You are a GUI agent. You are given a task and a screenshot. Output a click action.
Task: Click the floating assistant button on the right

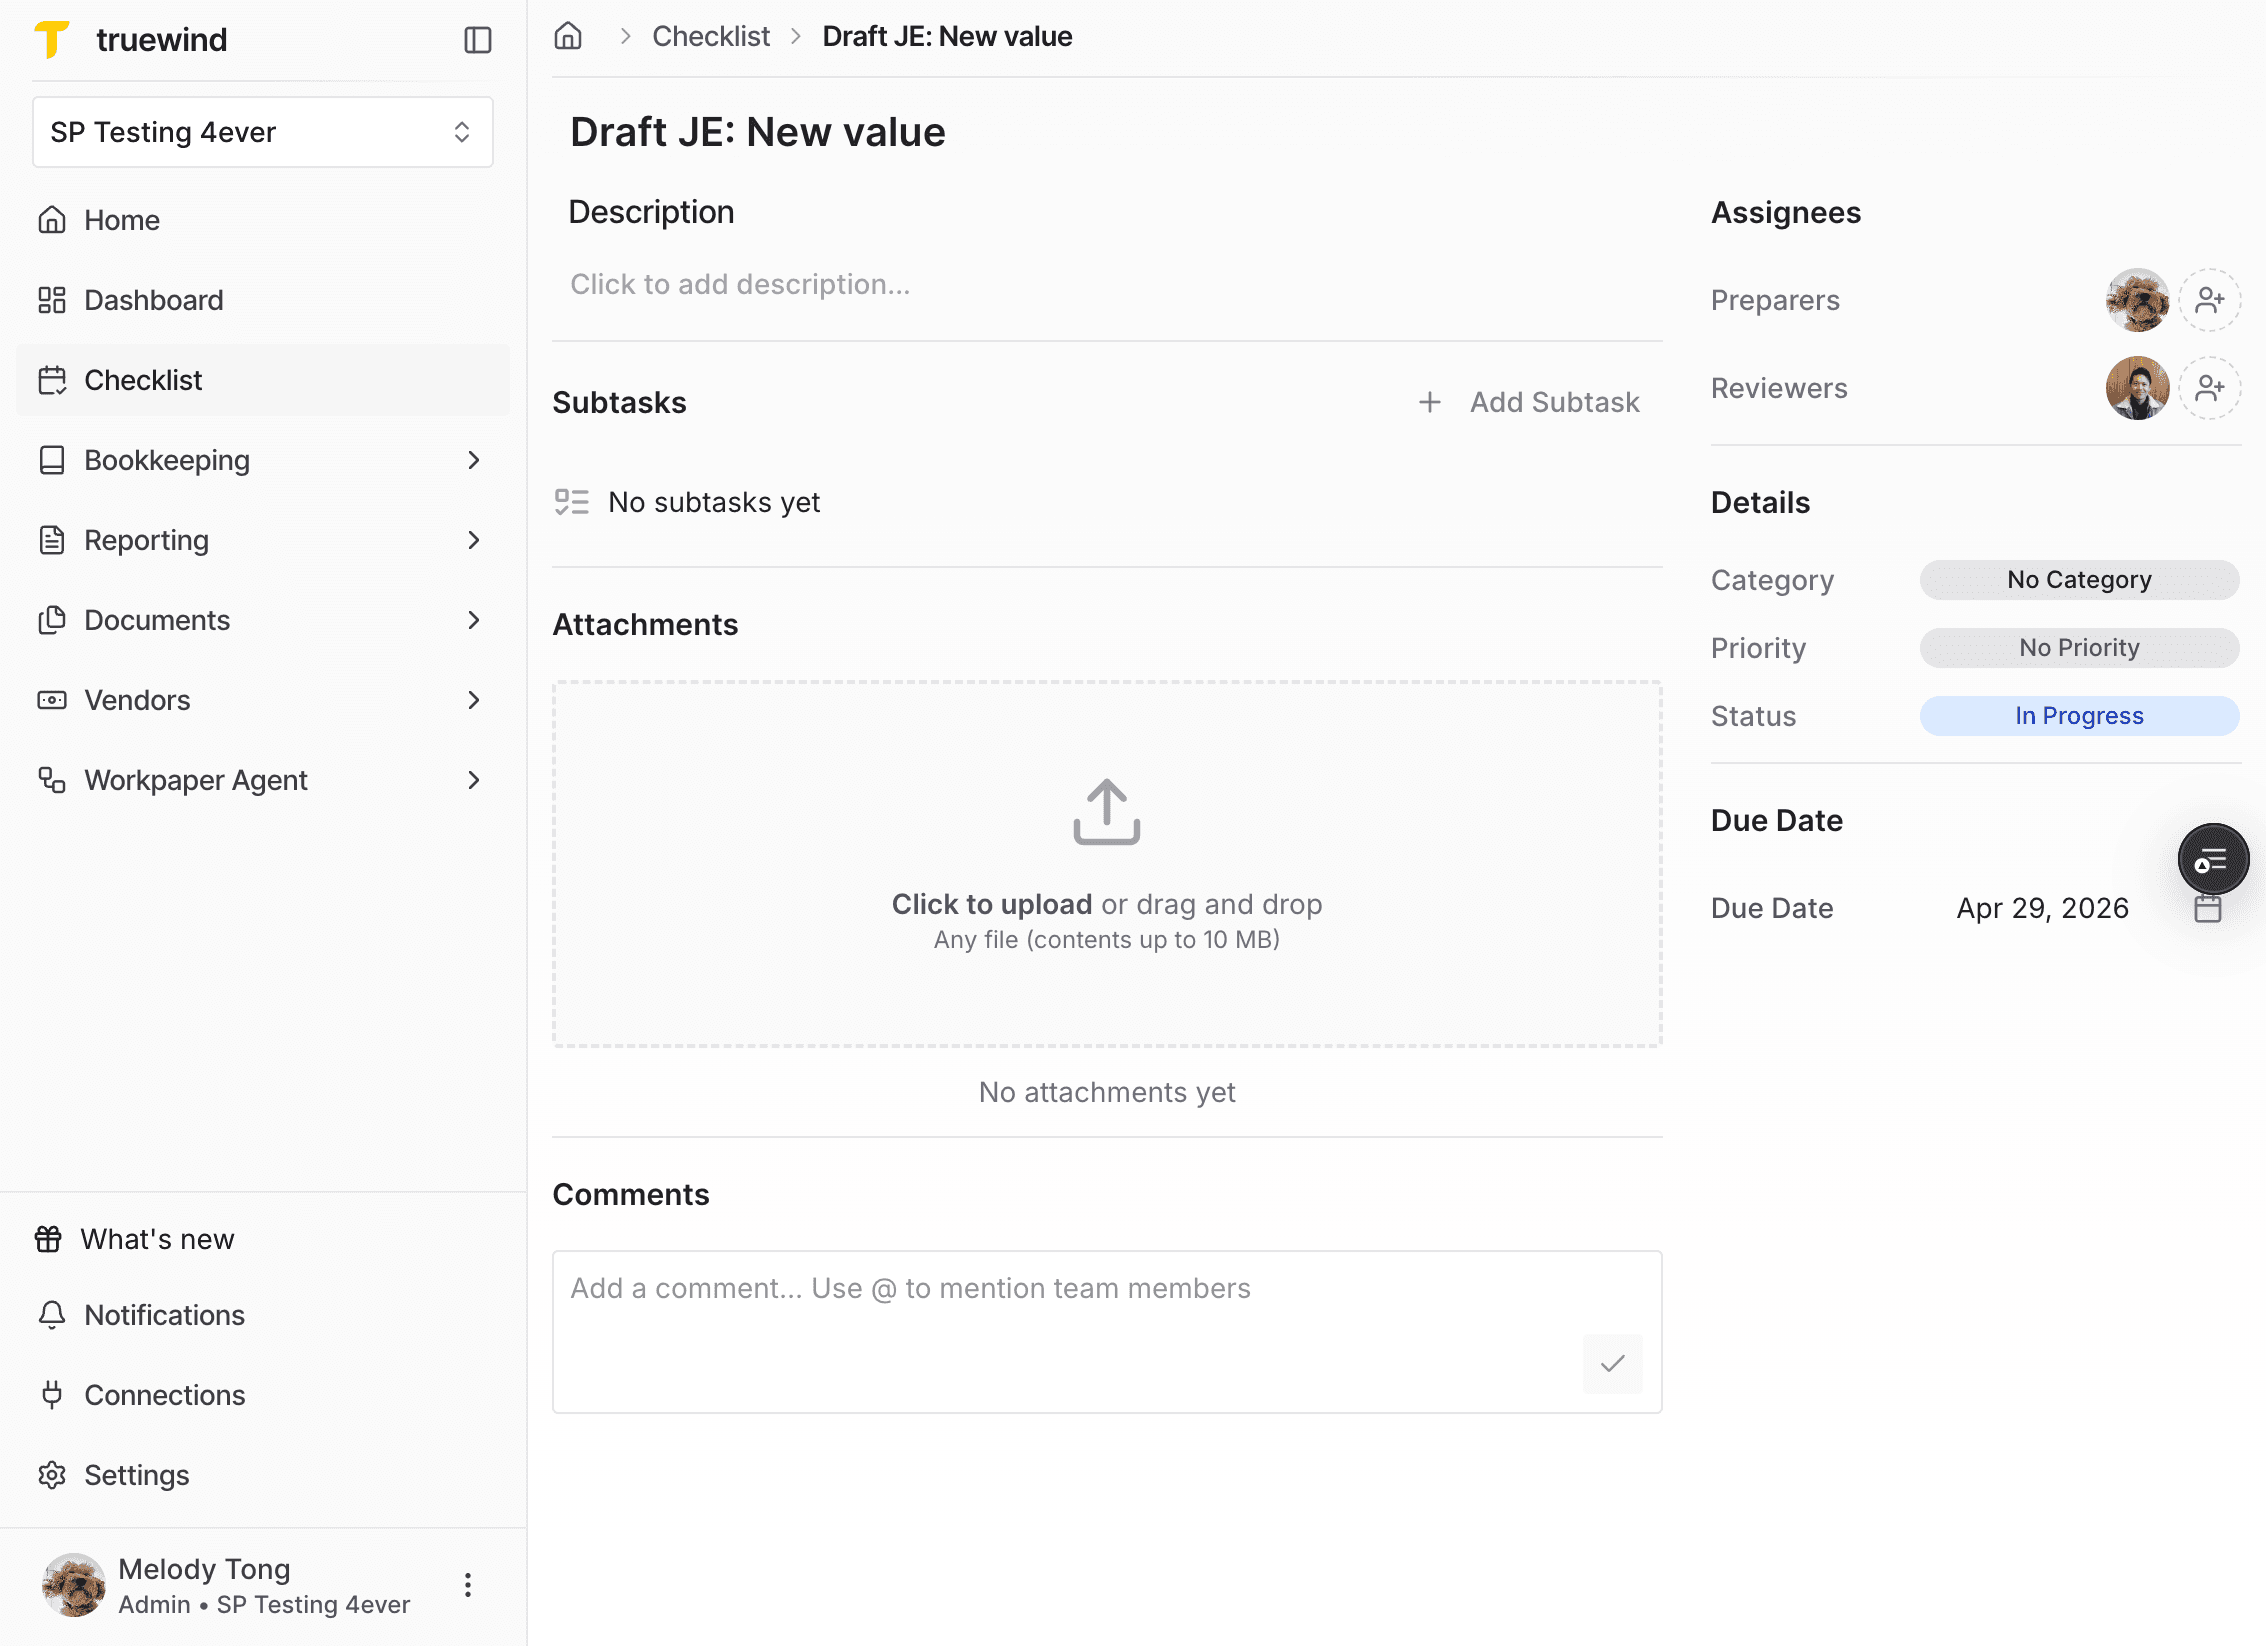click(2213, 859)
